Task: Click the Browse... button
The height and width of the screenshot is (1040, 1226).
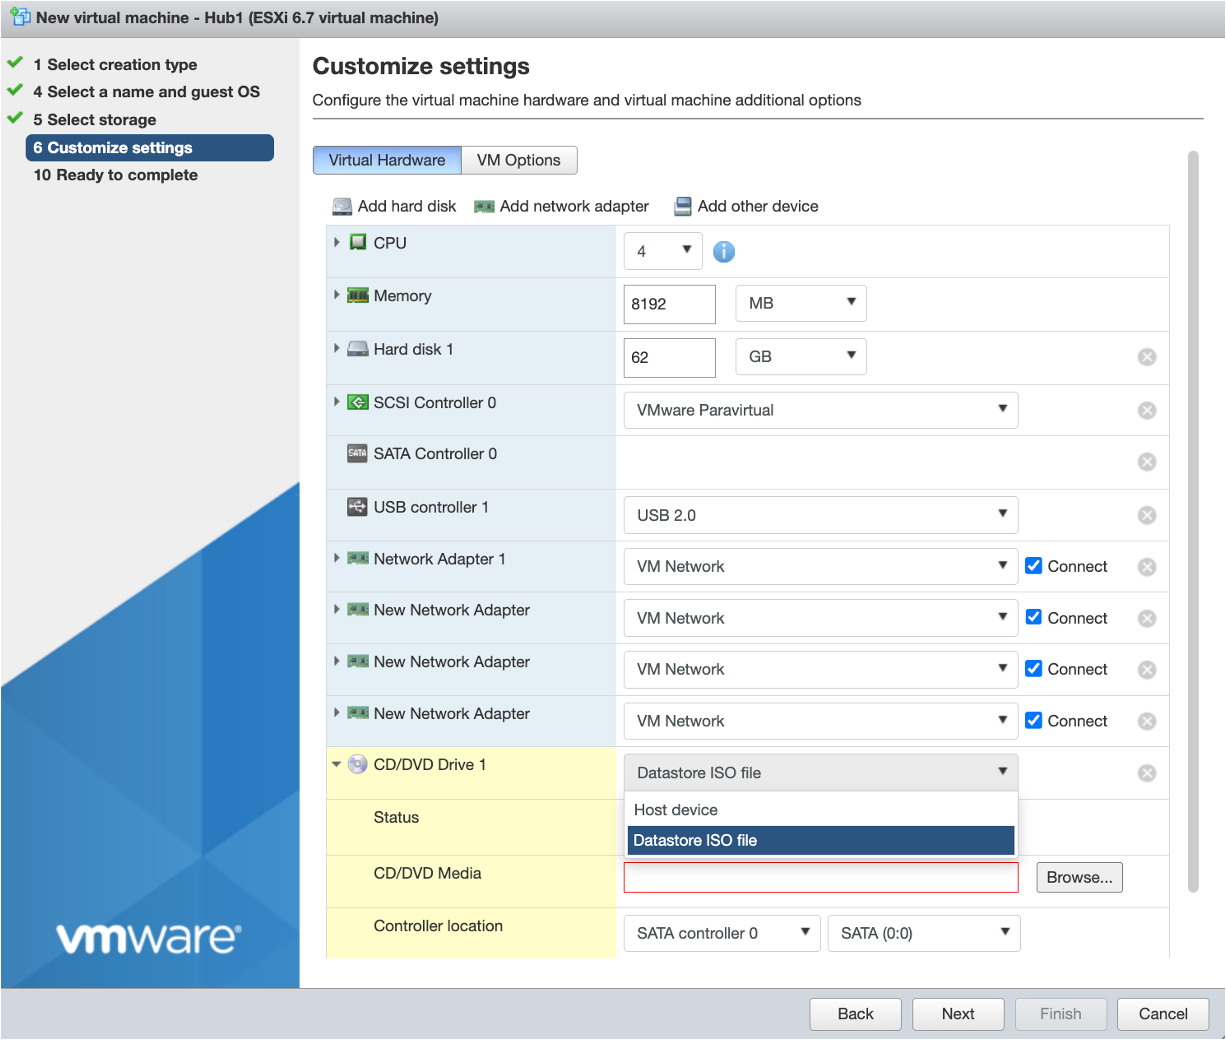Action: [x=1080, y=877]
